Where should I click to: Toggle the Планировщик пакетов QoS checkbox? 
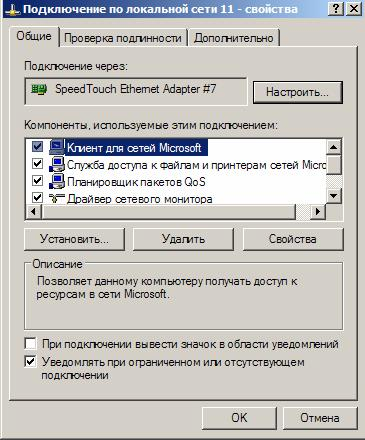(37, 181)
